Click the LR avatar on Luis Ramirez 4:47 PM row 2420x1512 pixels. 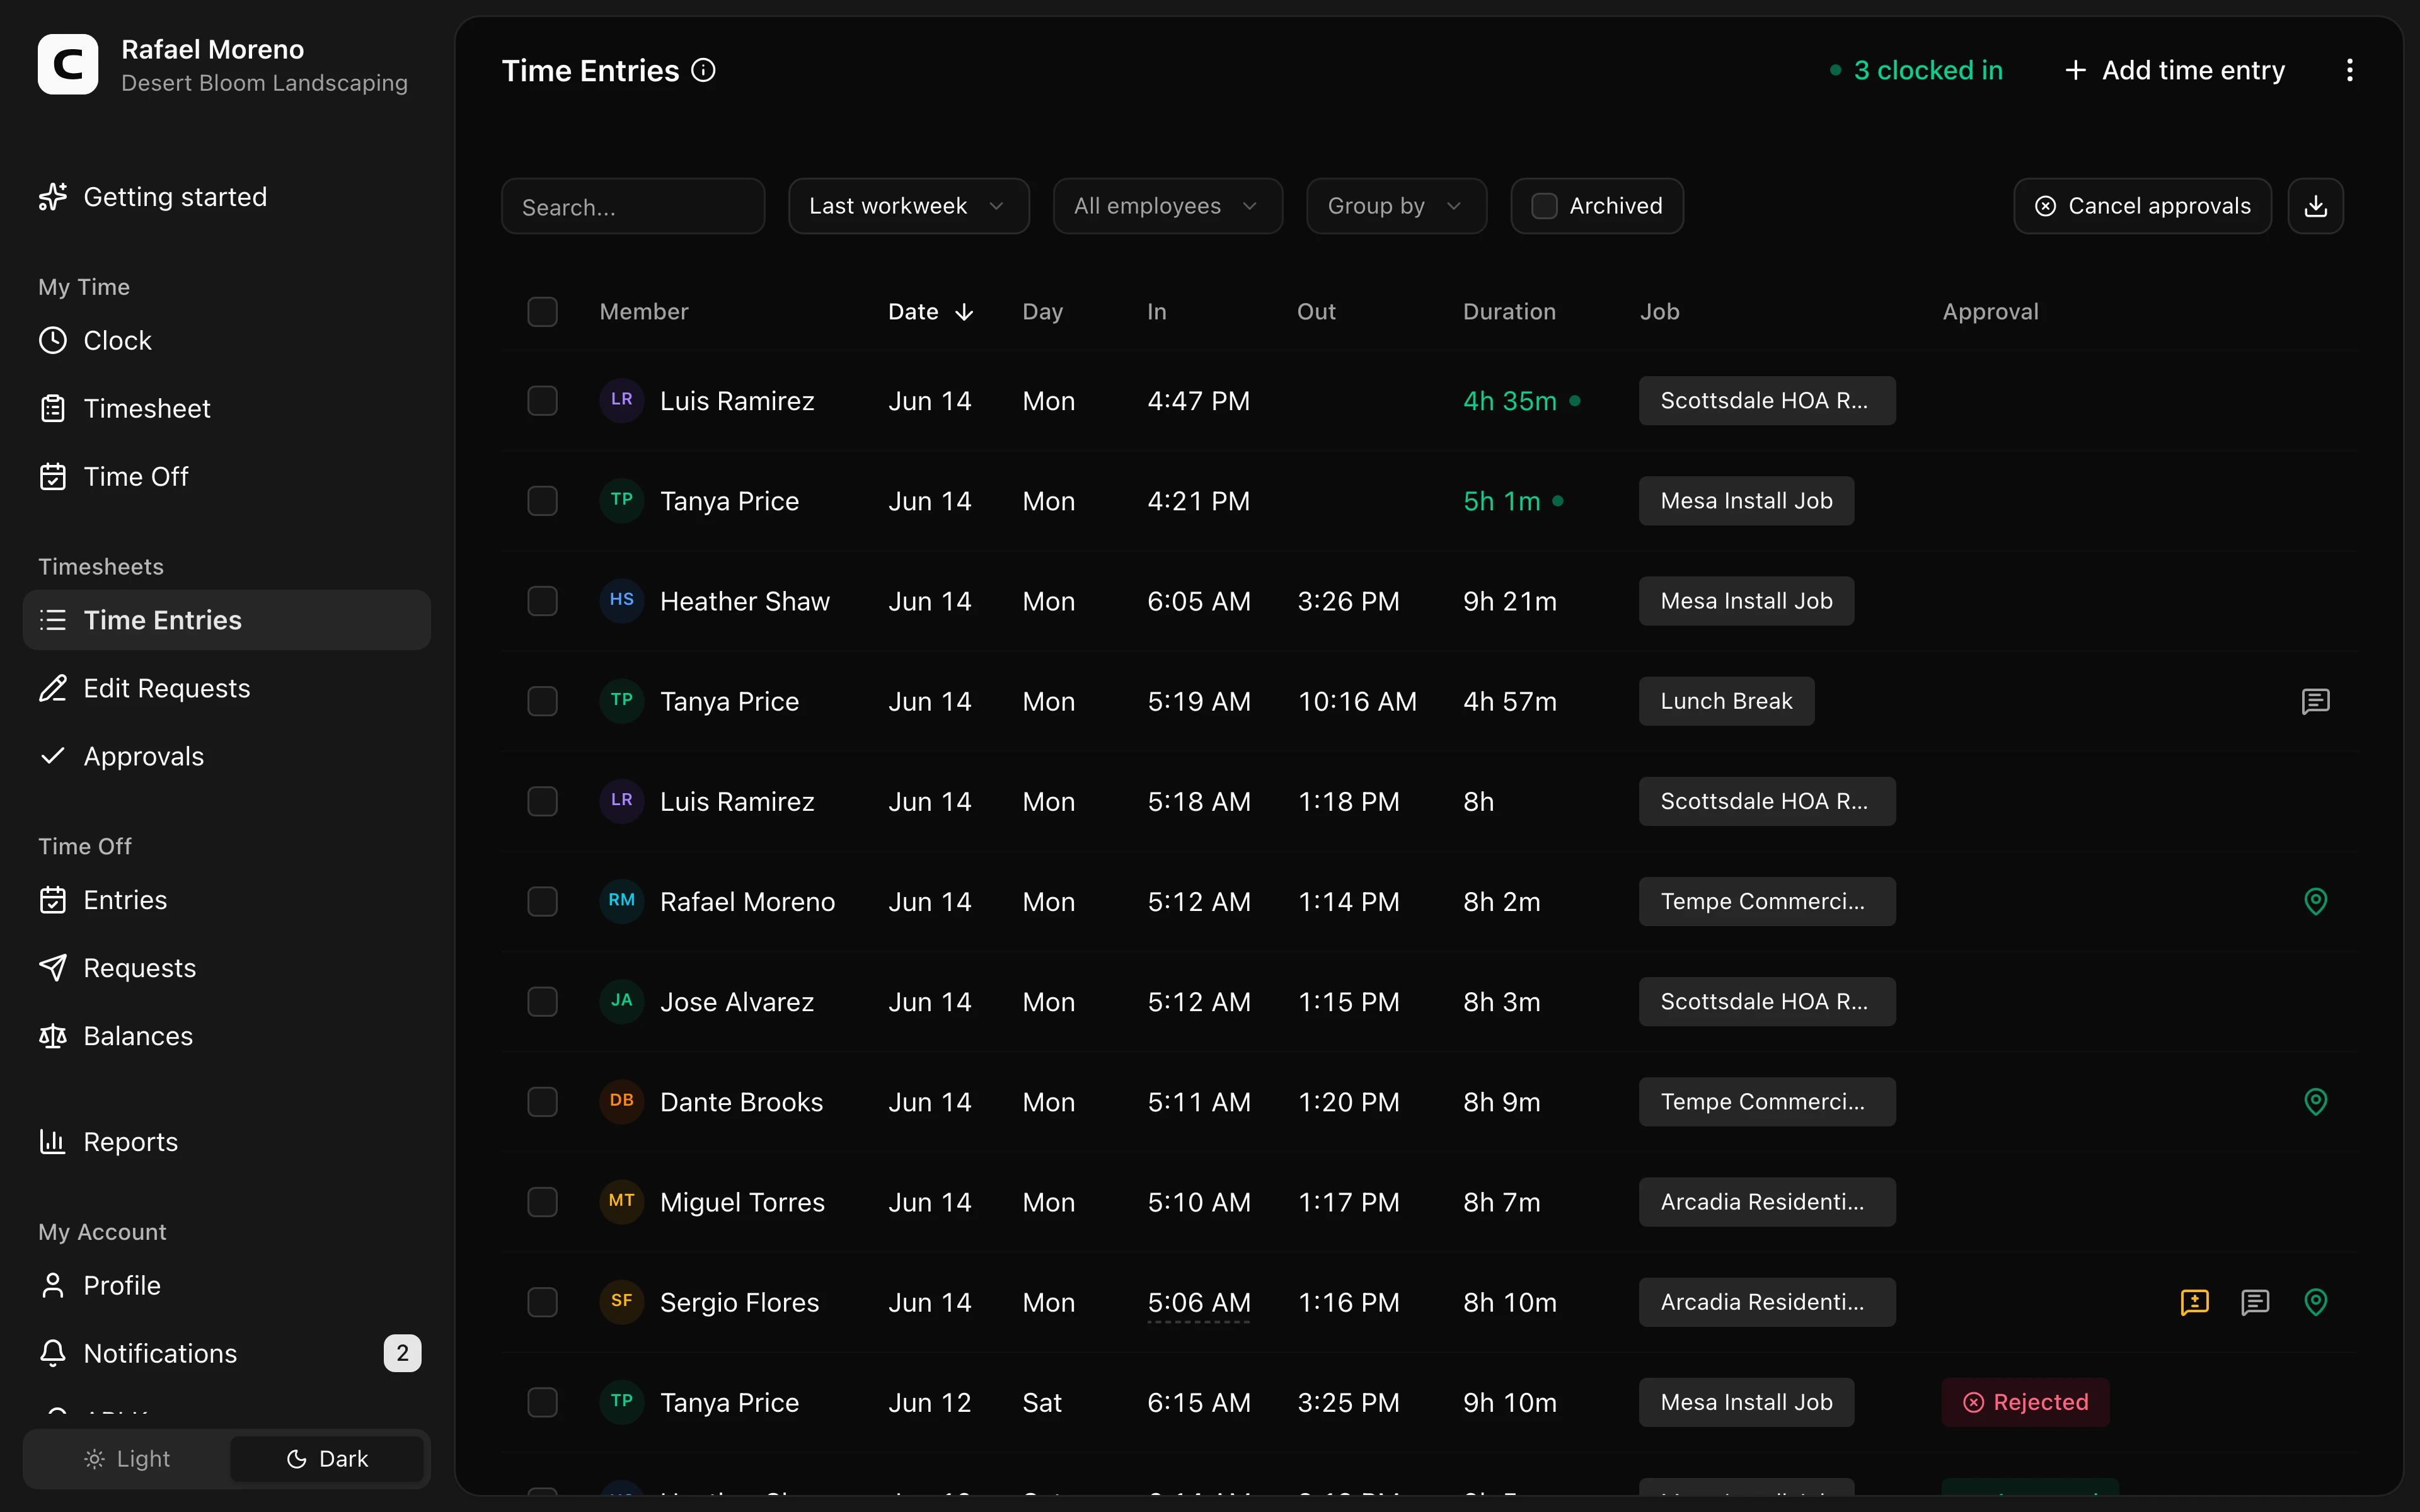click(x=621, y=400)
